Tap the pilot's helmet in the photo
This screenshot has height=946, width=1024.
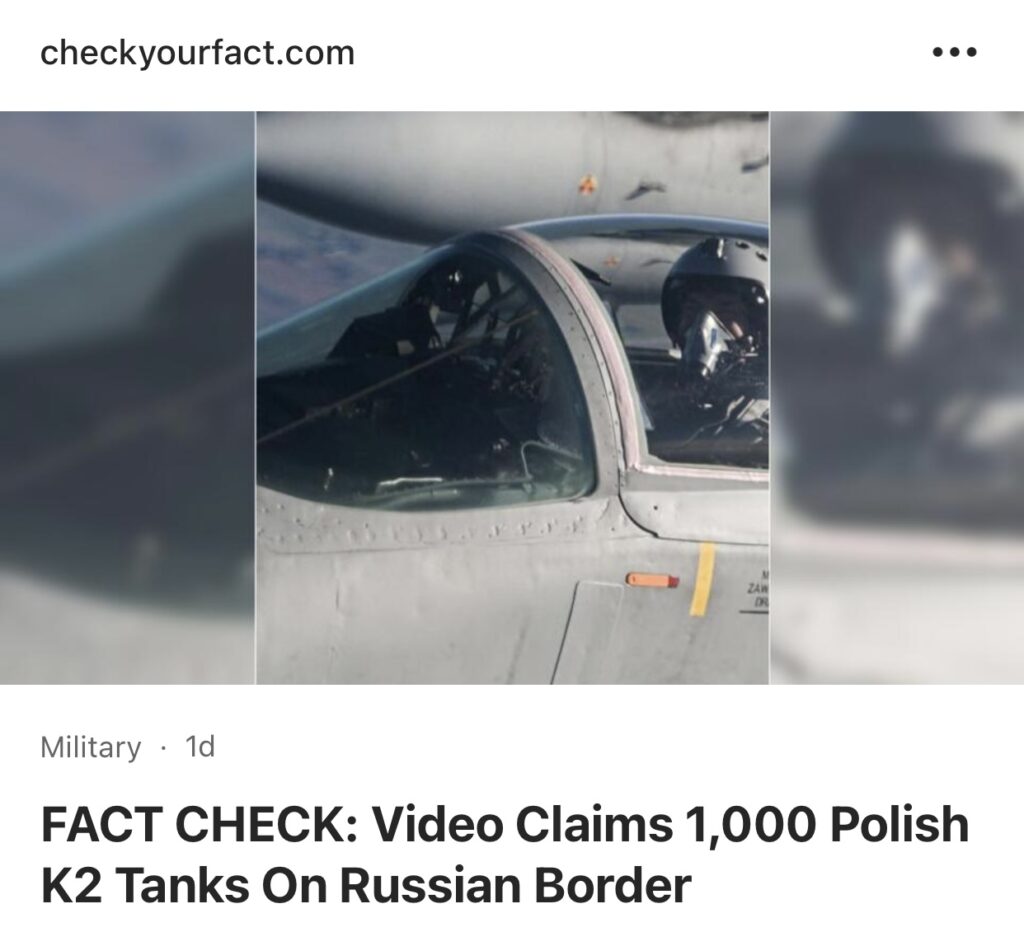(x=714, y=287)
